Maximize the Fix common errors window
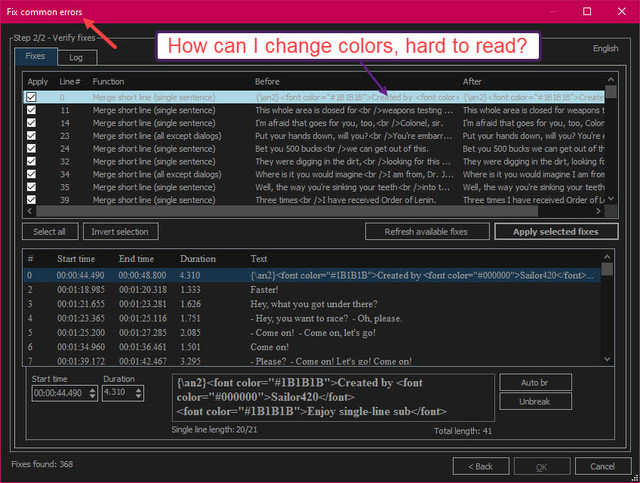The image size is (640, 483). [587, 11]
